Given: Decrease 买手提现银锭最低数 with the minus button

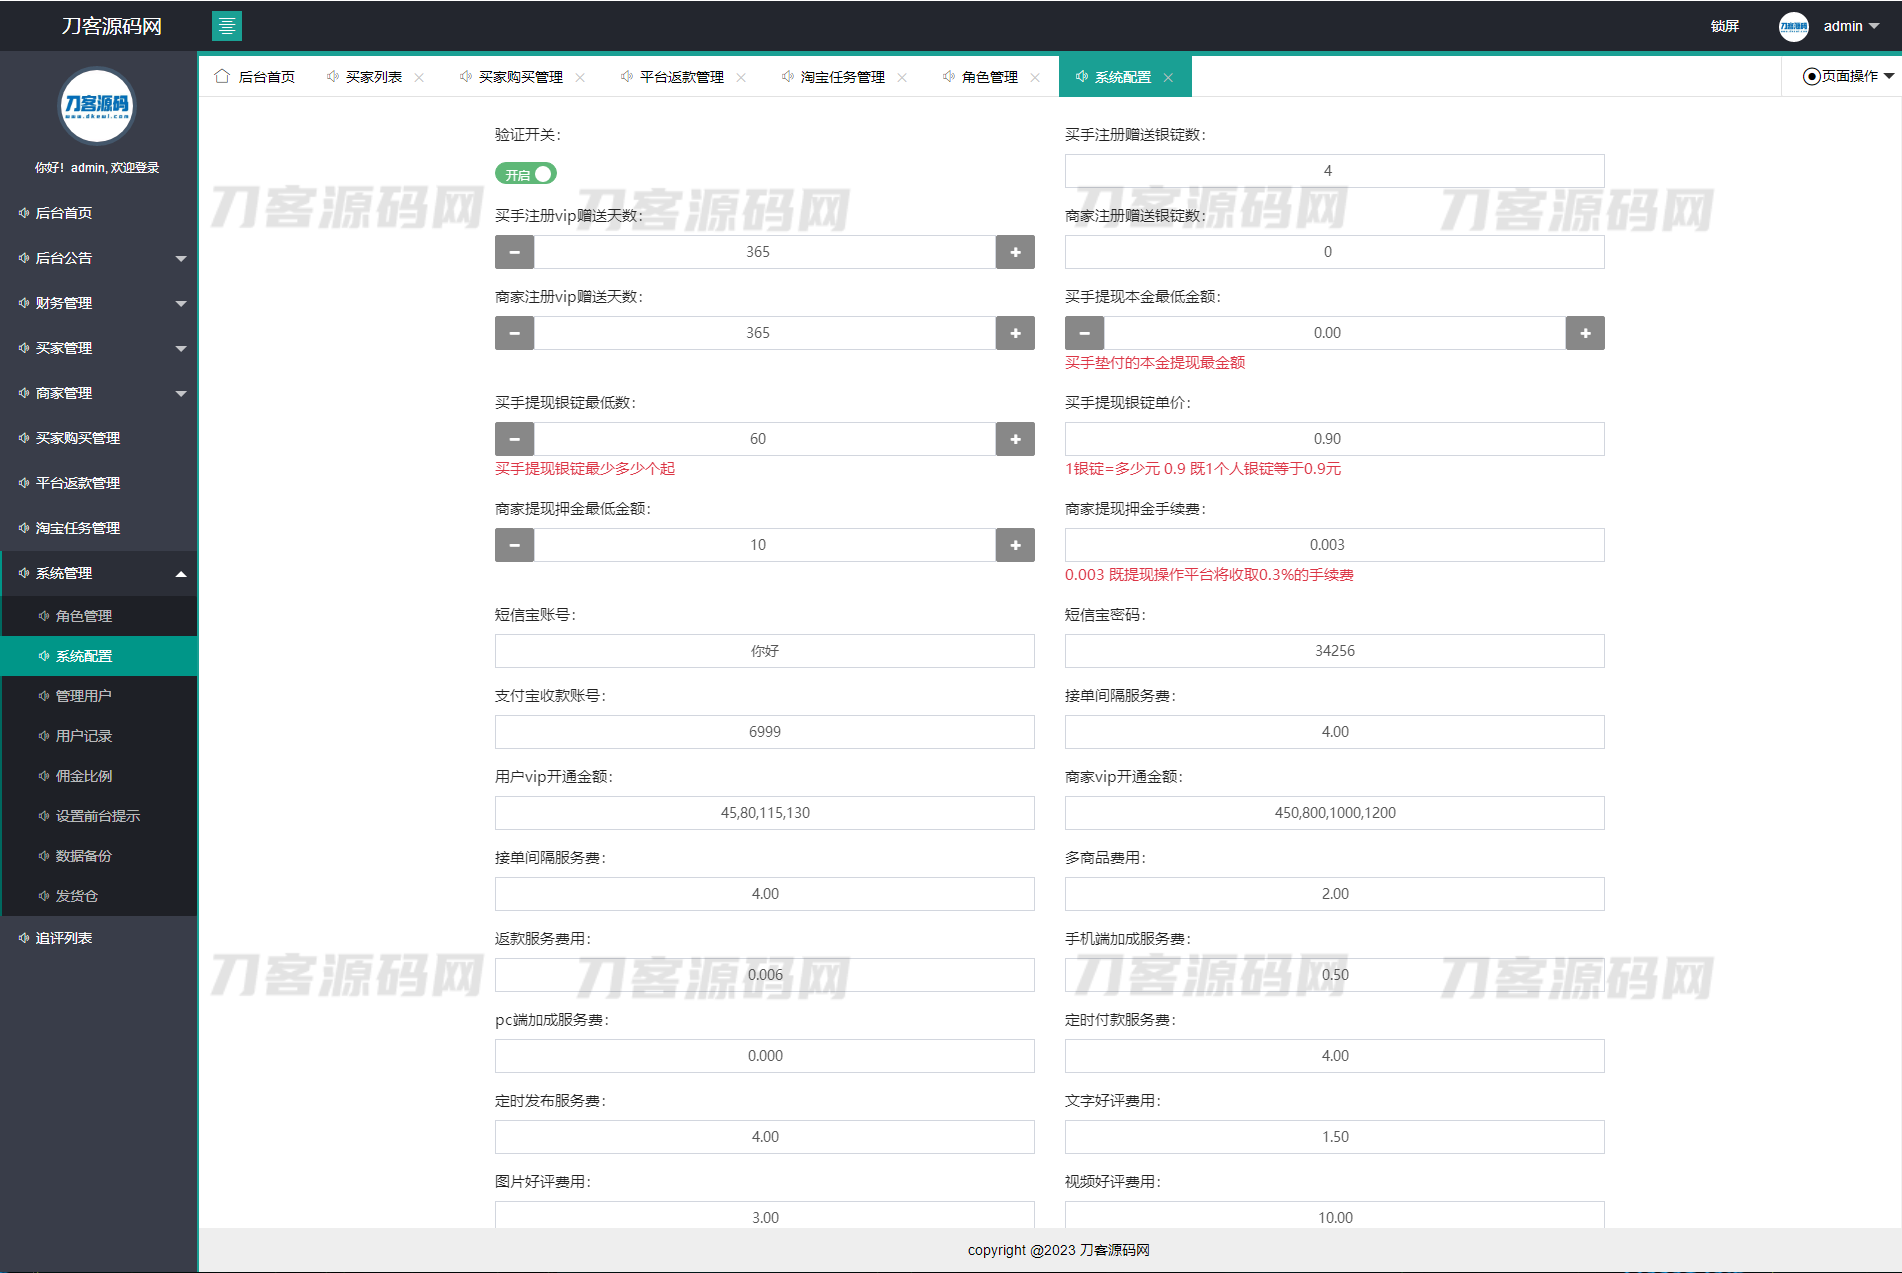Looking at the screenshot, I should coord(514,439).
